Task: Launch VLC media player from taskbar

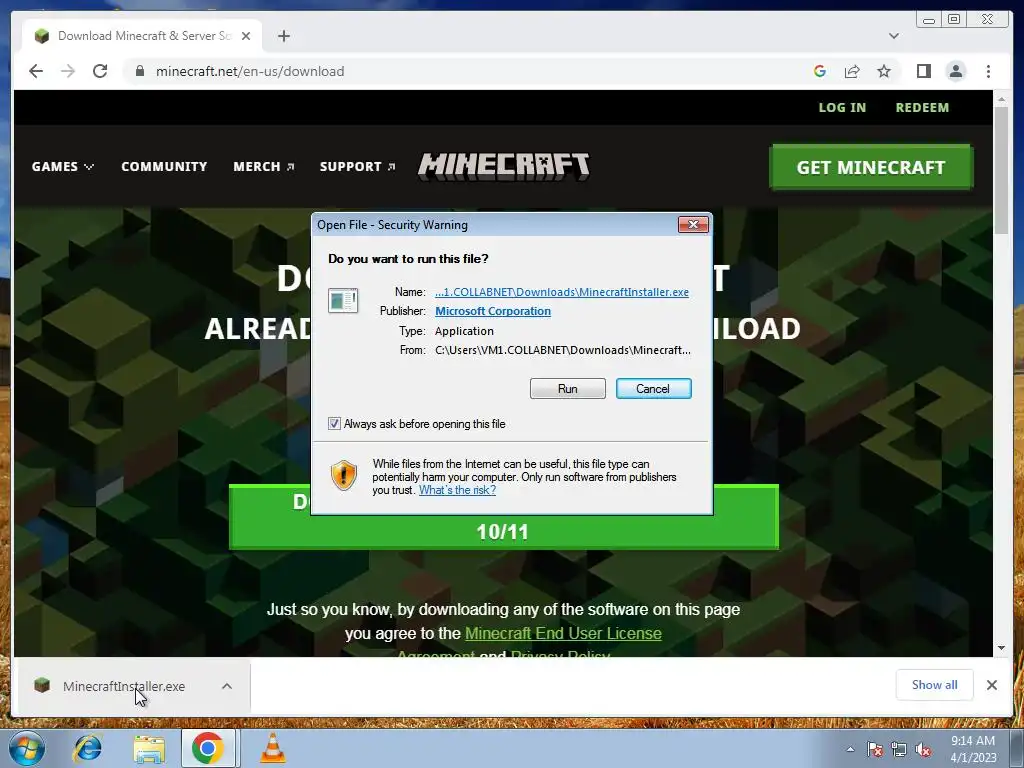Action: point(273,748)
